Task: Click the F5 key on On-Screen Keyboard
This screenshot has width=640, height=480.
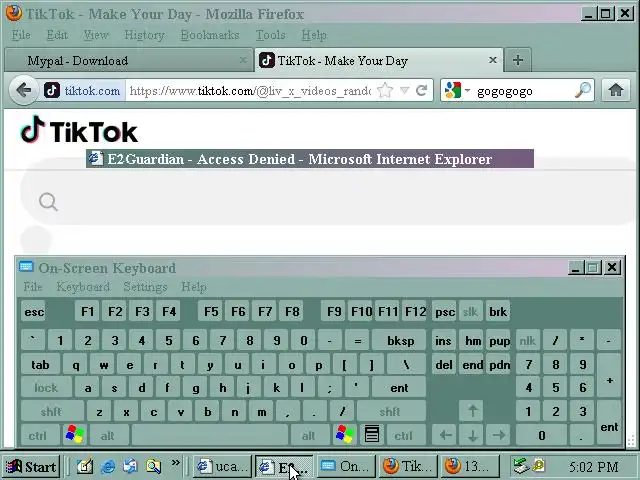Action: pos(211,312)
